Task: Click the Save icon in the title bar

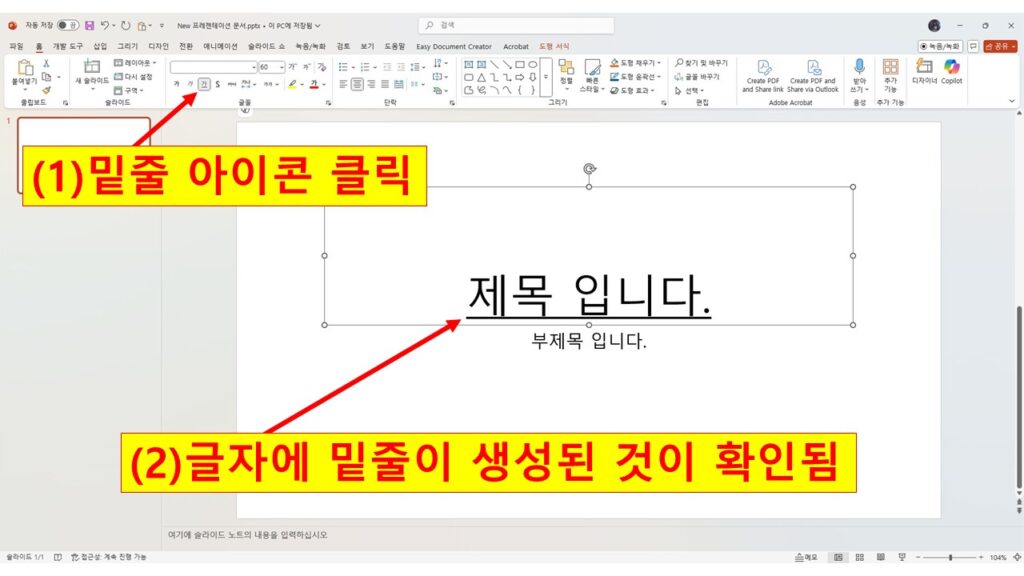Action: [89, 25]
